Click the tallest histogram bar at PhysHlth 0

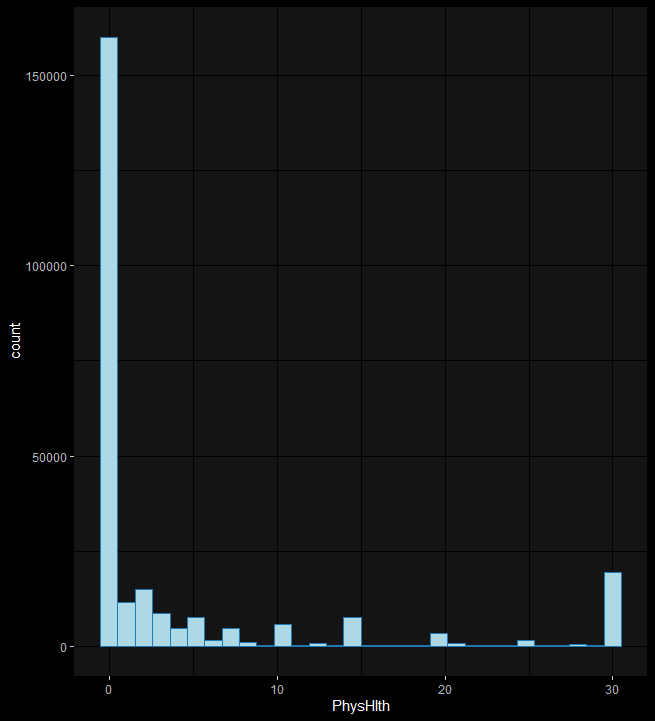[x=109, y=342]
